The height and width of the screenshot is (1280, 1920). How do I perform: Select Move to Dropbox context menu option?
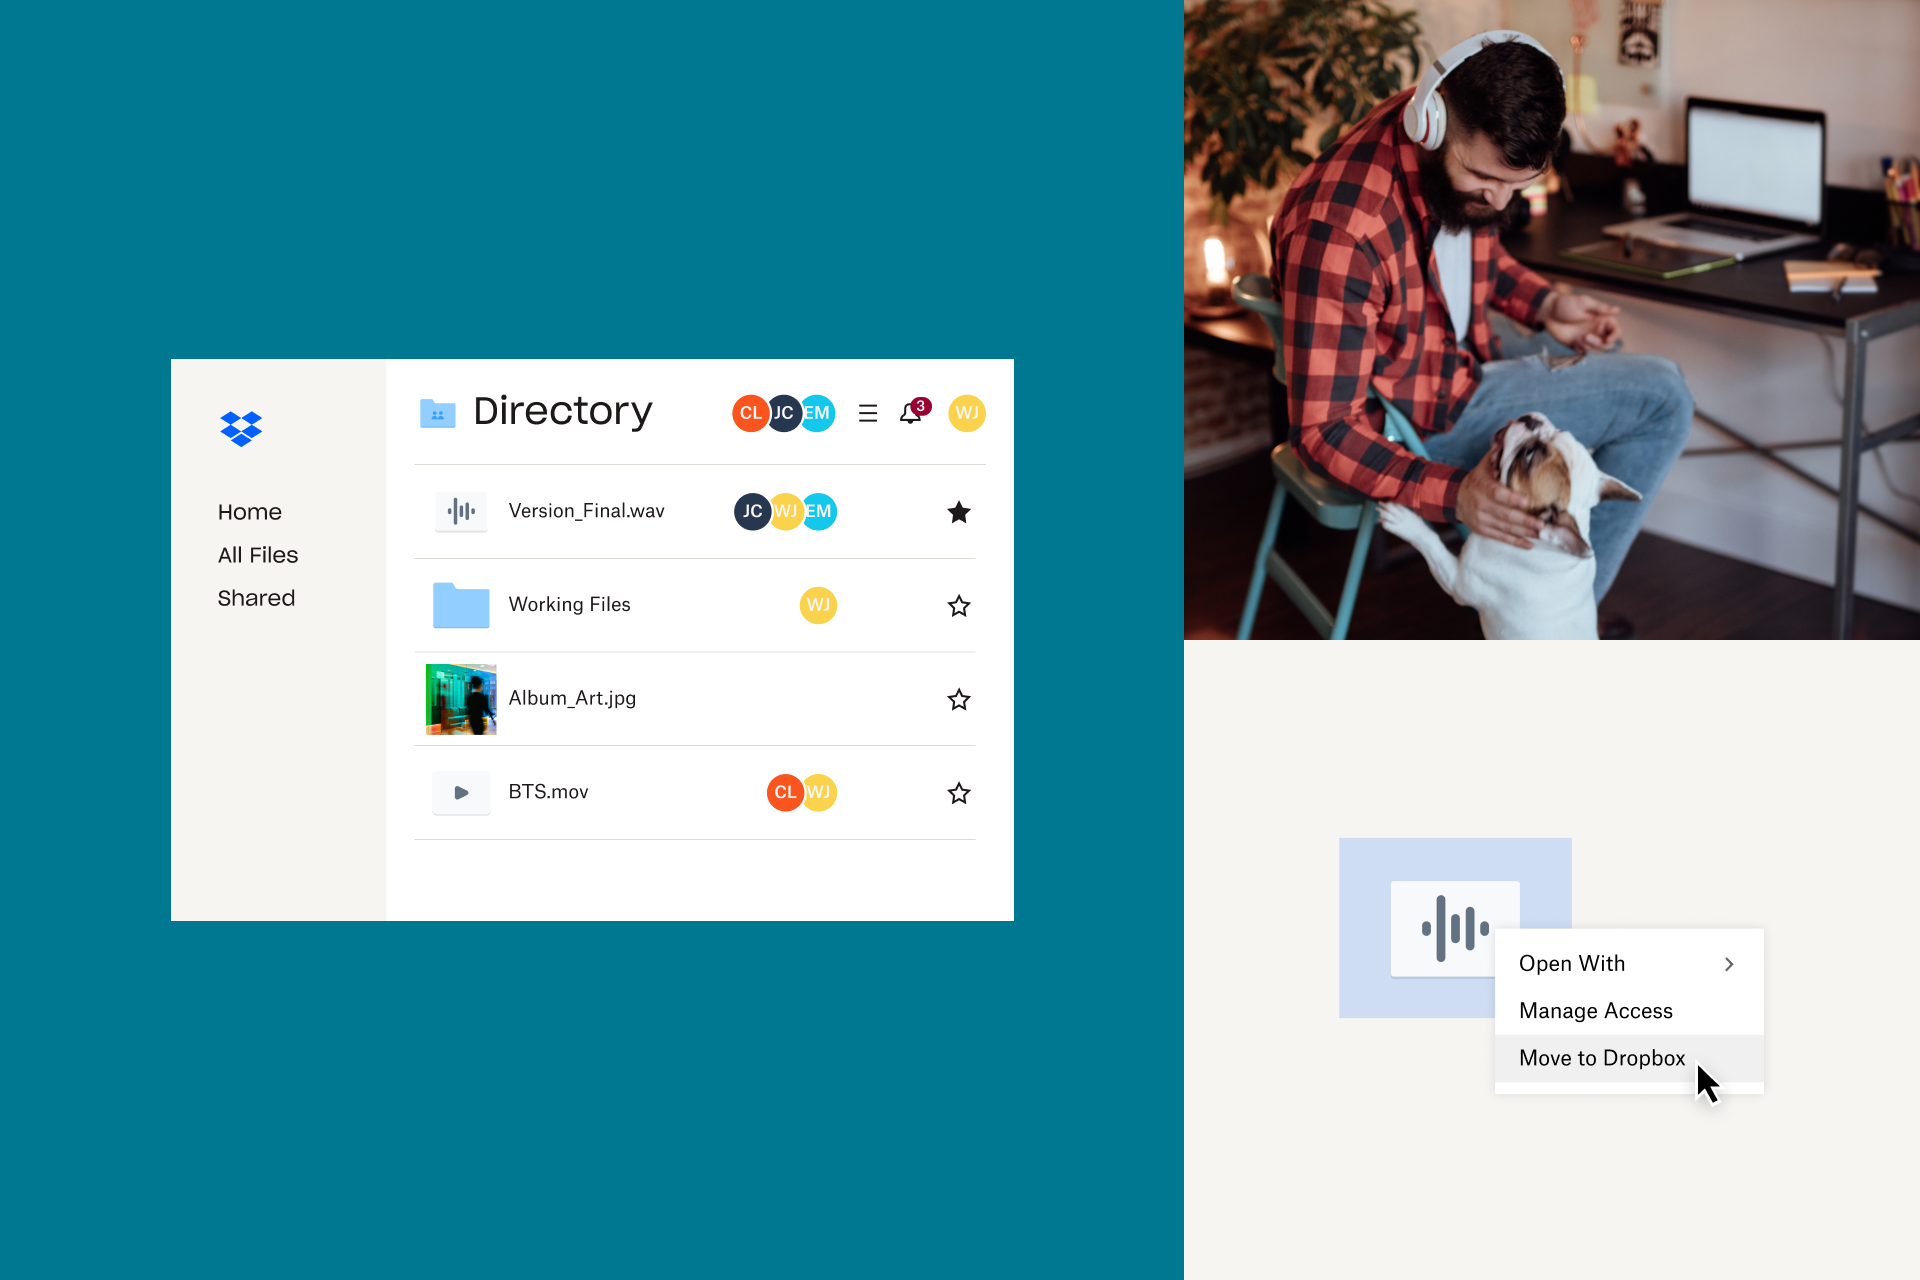pyautogui.click(x=1603, y=1060)
